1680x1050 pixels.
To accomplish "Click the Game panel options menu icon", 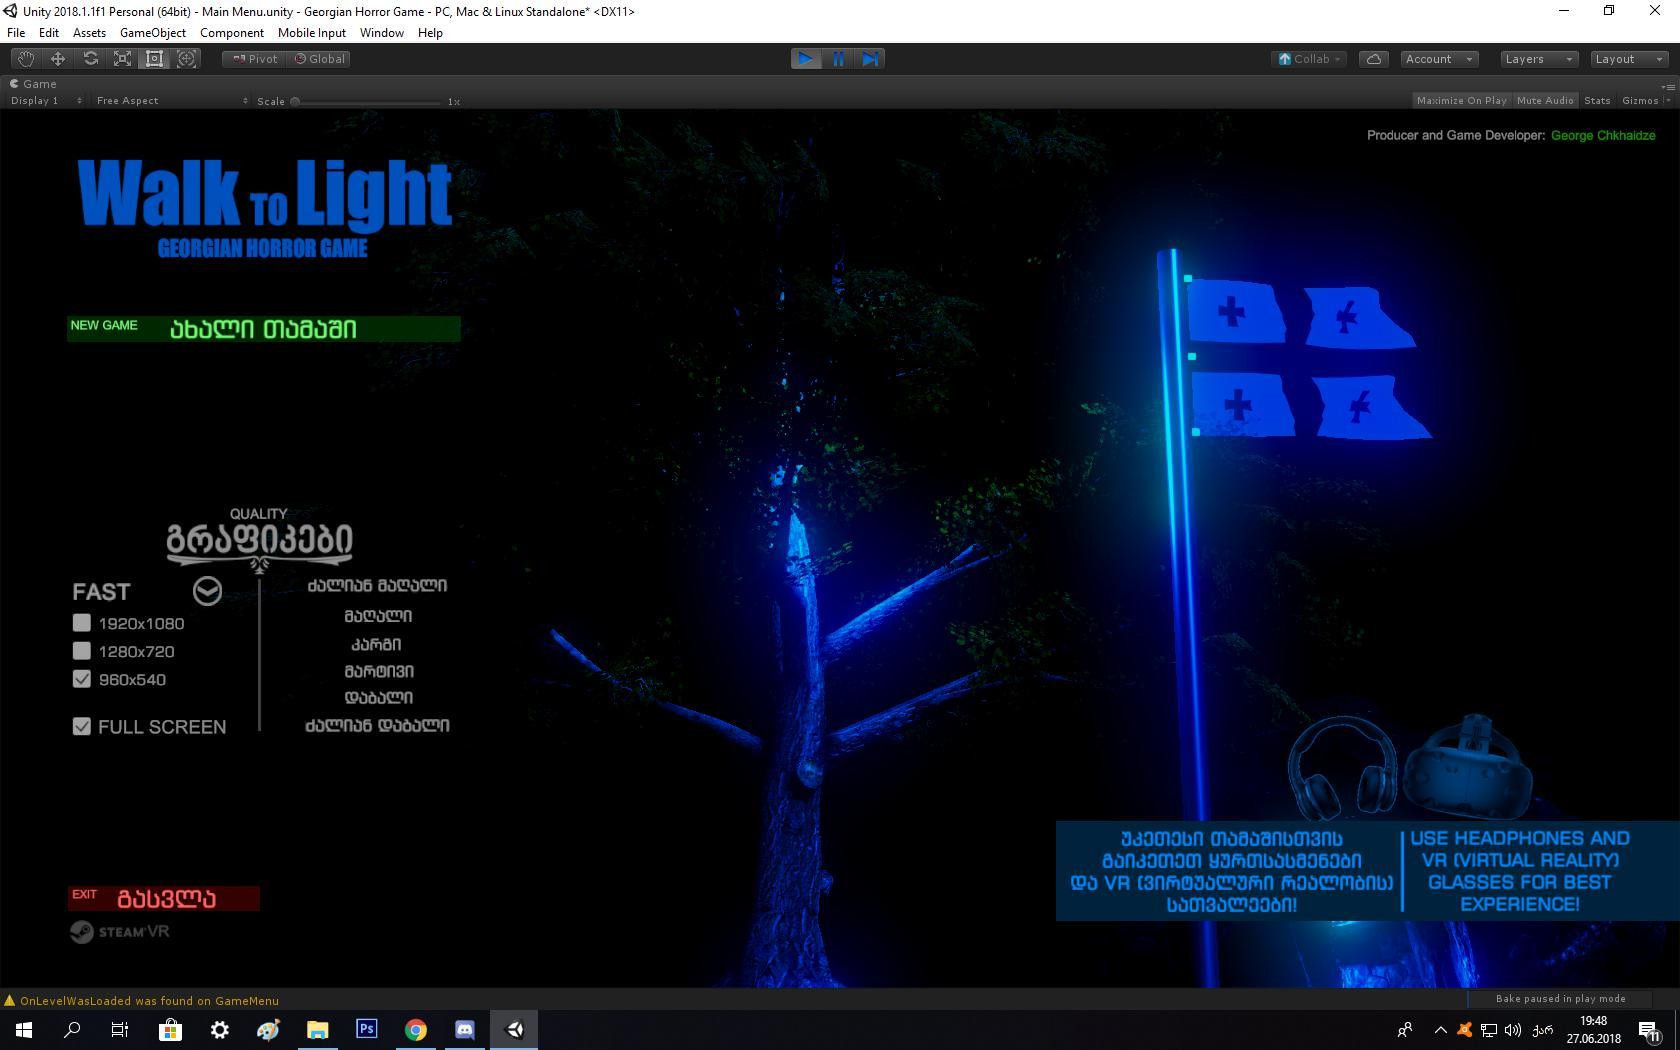I will (1667, 87).
